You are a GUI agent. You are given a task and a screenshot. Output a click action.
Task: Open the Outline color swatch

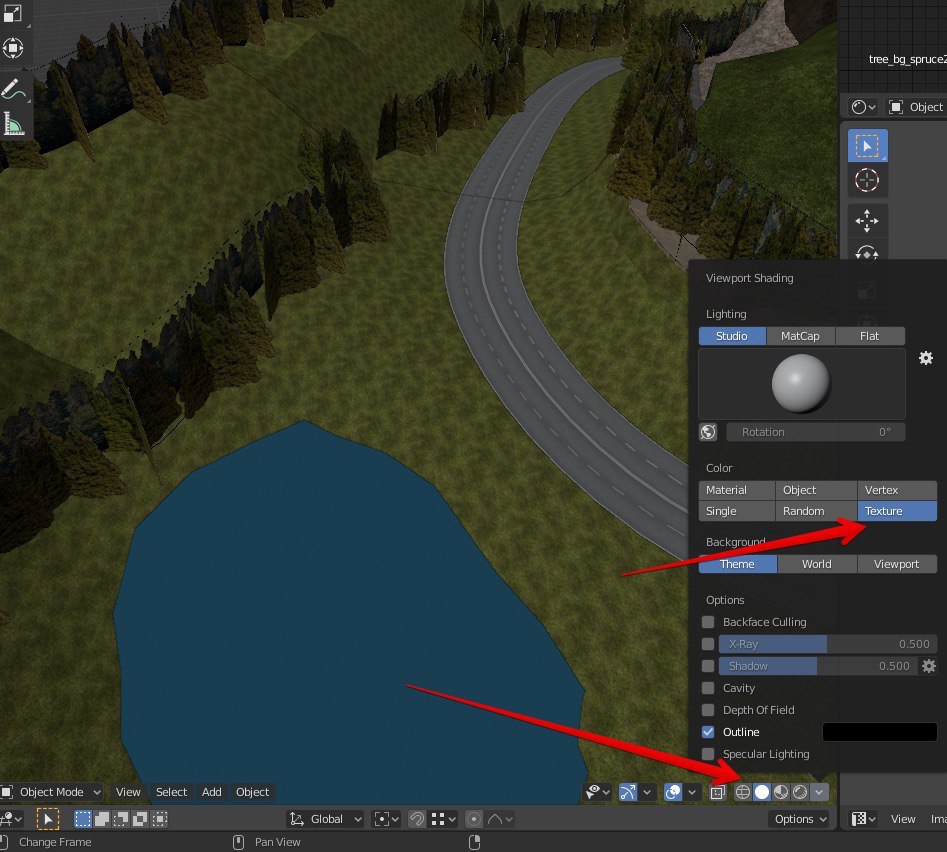pyautogui.click(x=879, y=732)
